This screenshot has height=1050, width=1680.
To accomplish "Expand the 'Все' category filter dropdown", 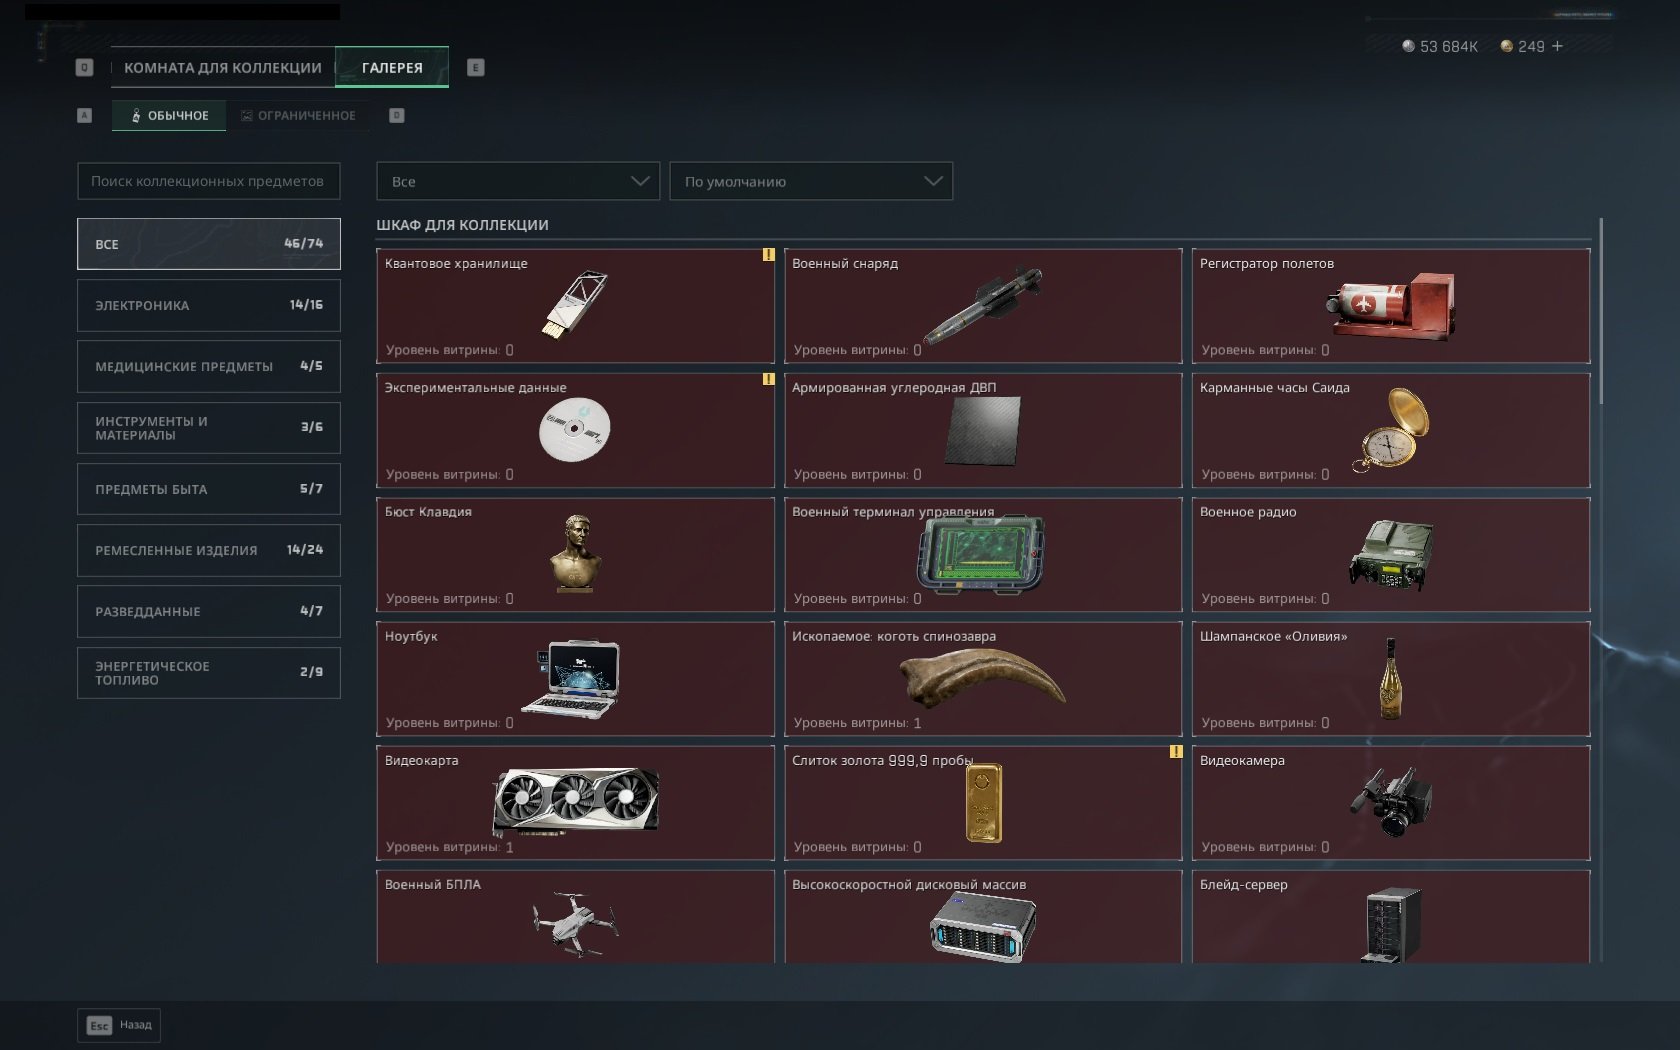I will 518,181.
